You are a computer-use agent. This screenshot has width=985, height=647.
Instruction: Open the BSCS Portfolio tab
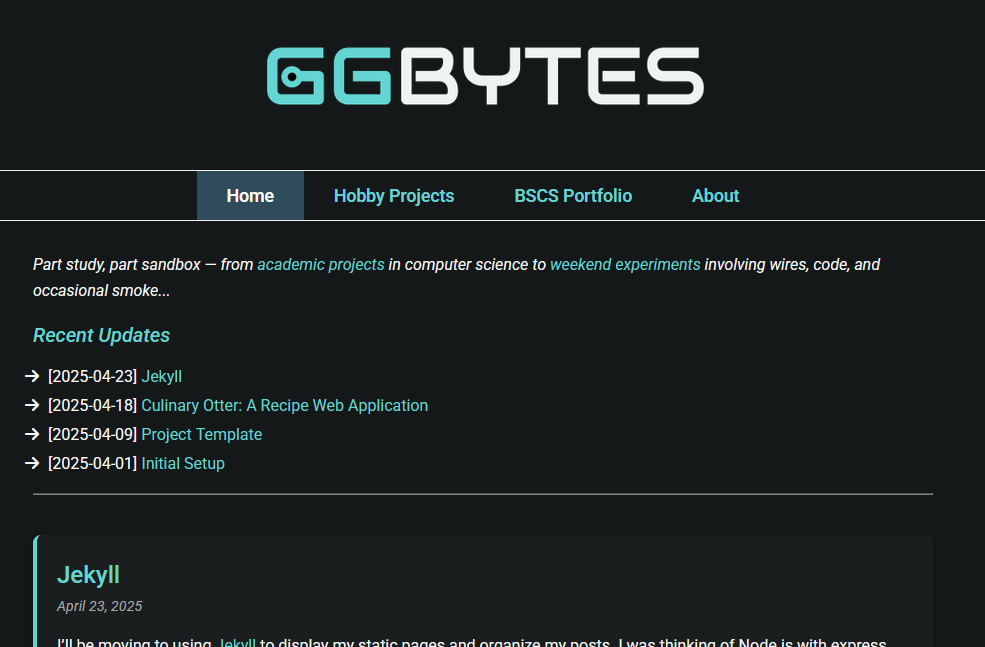click(573, 195)
